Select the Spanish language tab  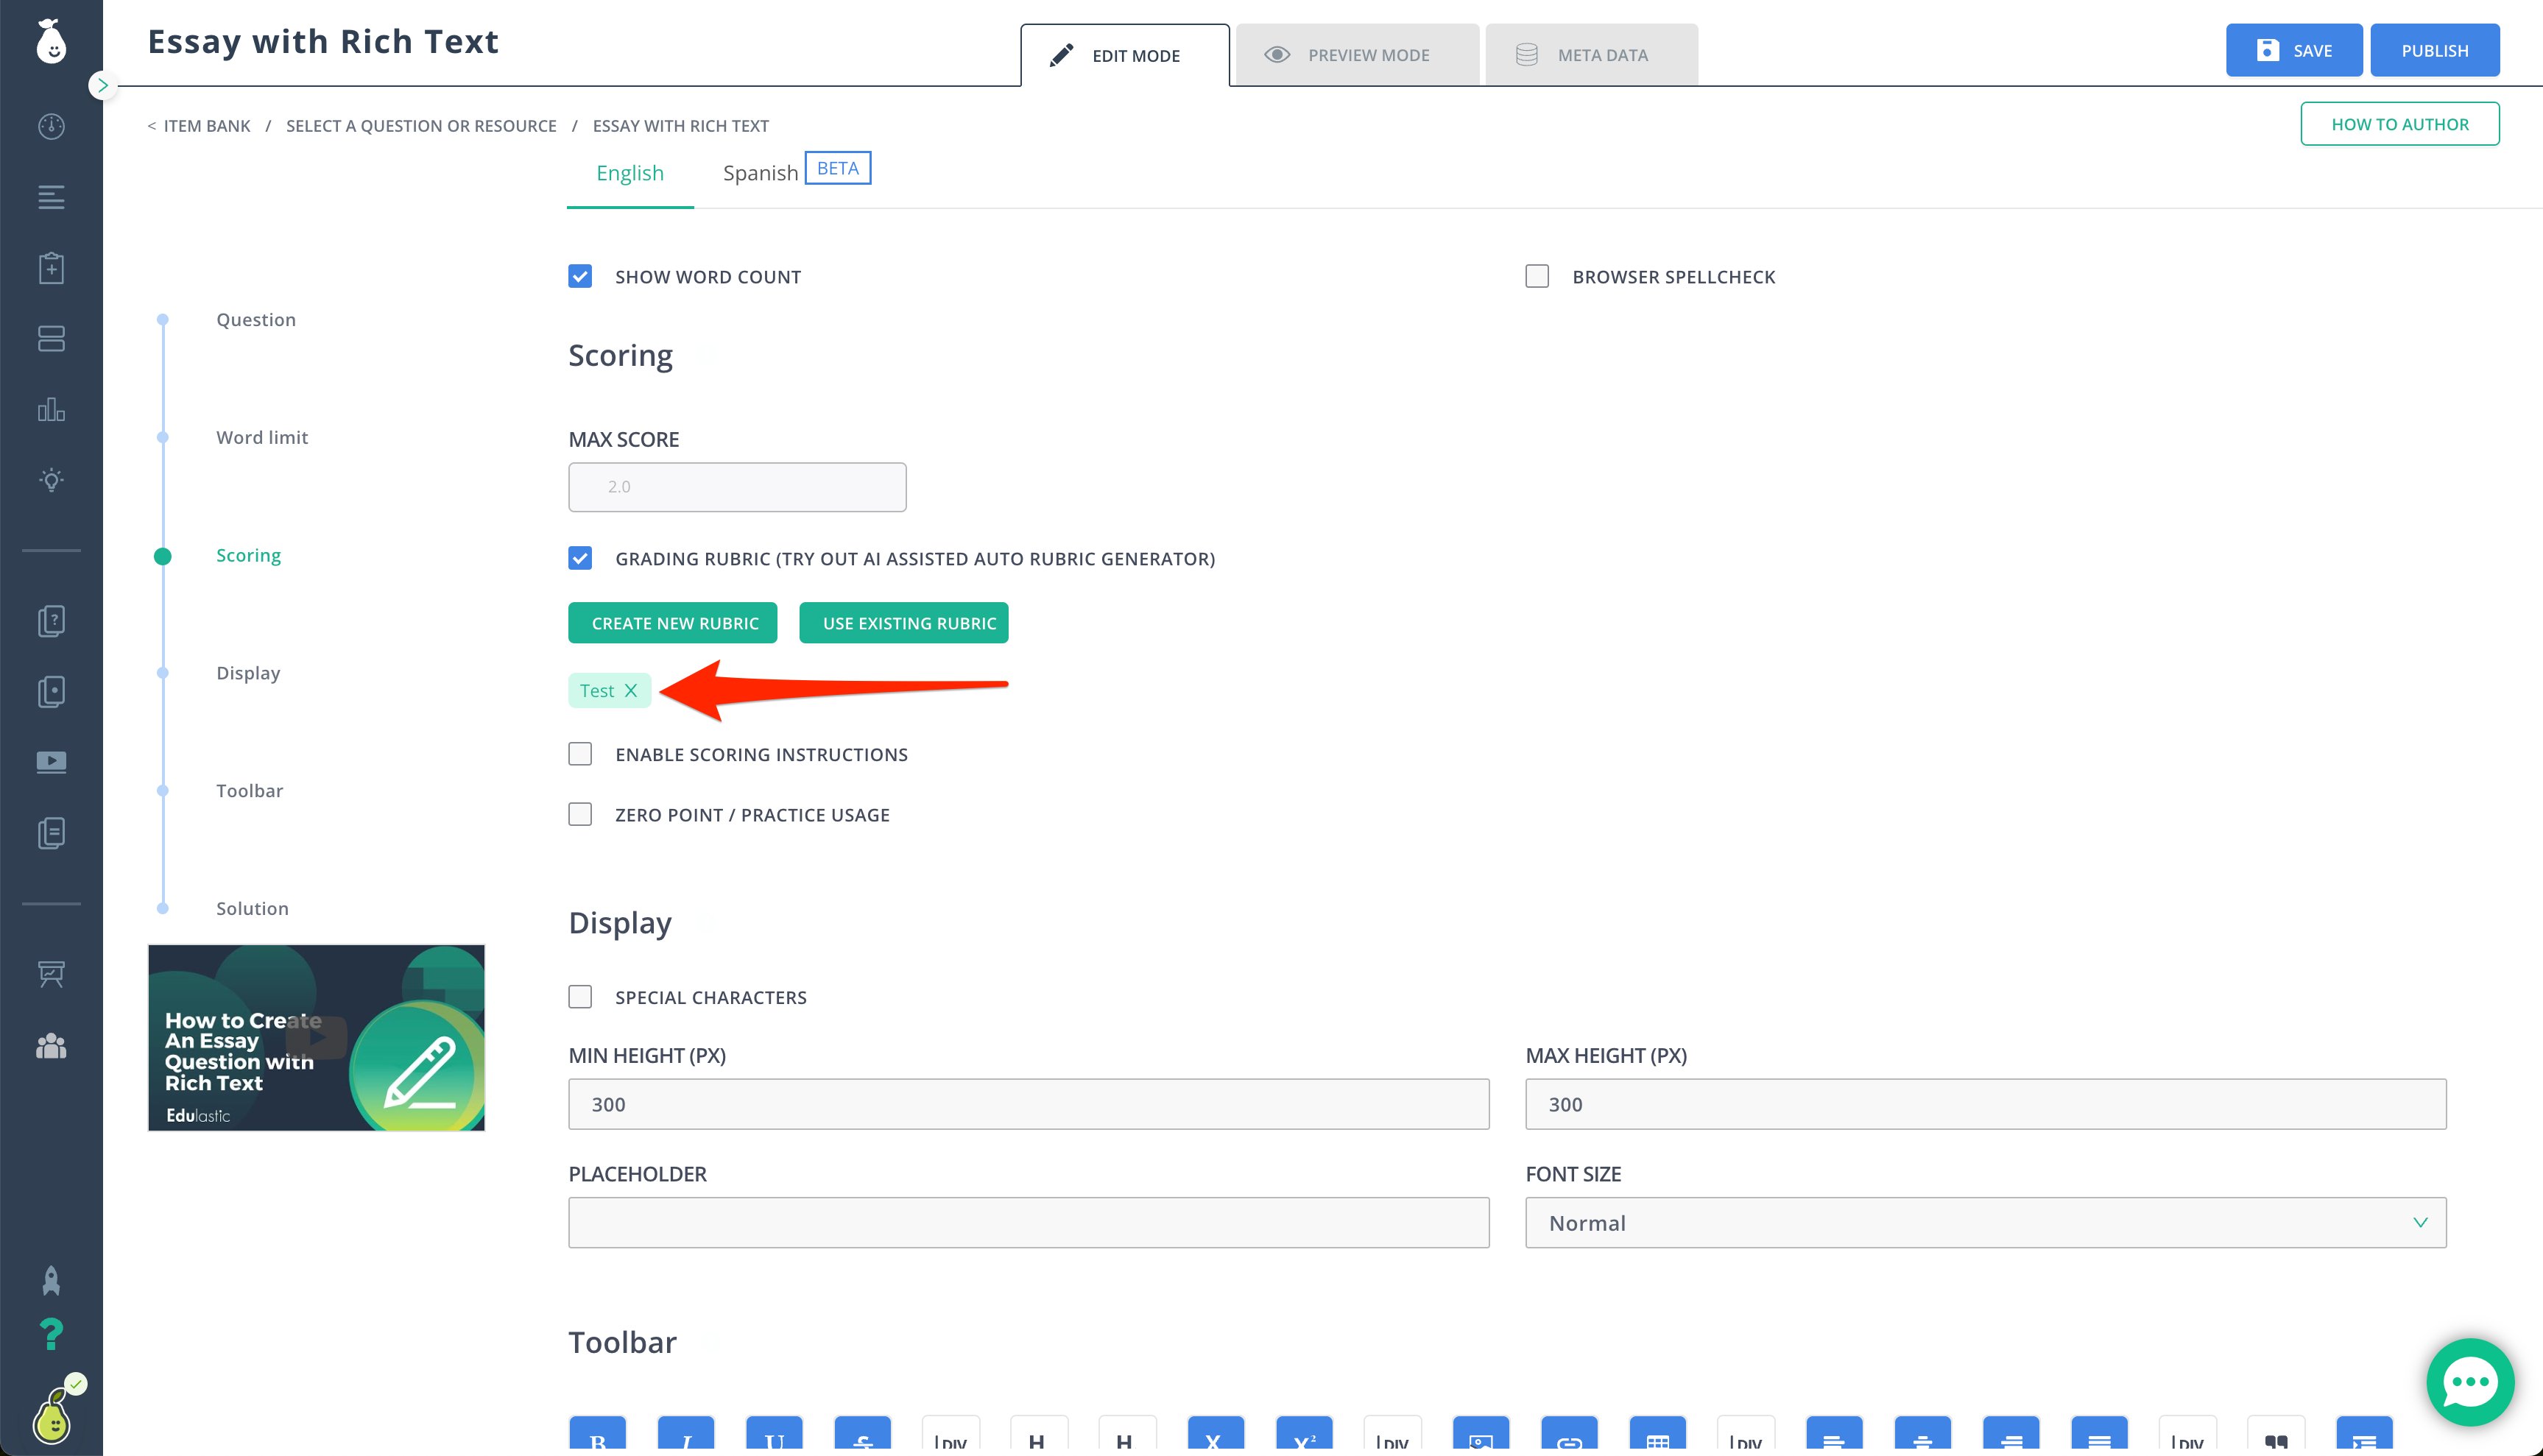click(x=760, y=173)
